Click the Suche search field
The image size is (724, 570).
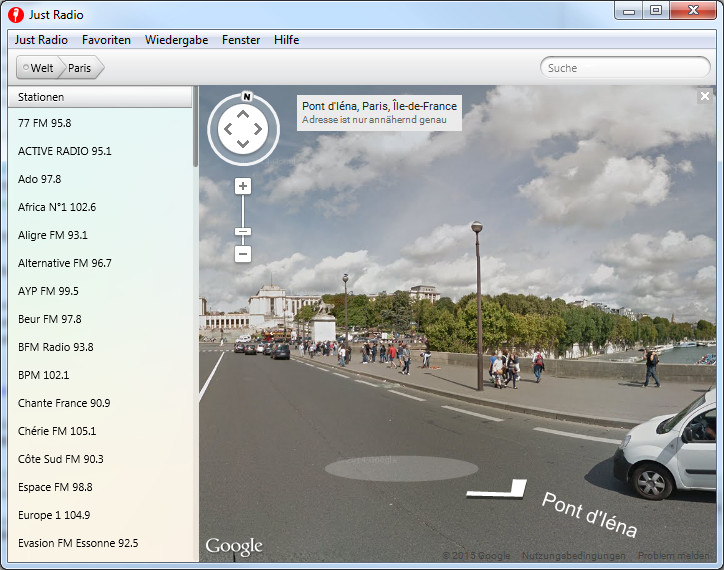coord(625,68)
